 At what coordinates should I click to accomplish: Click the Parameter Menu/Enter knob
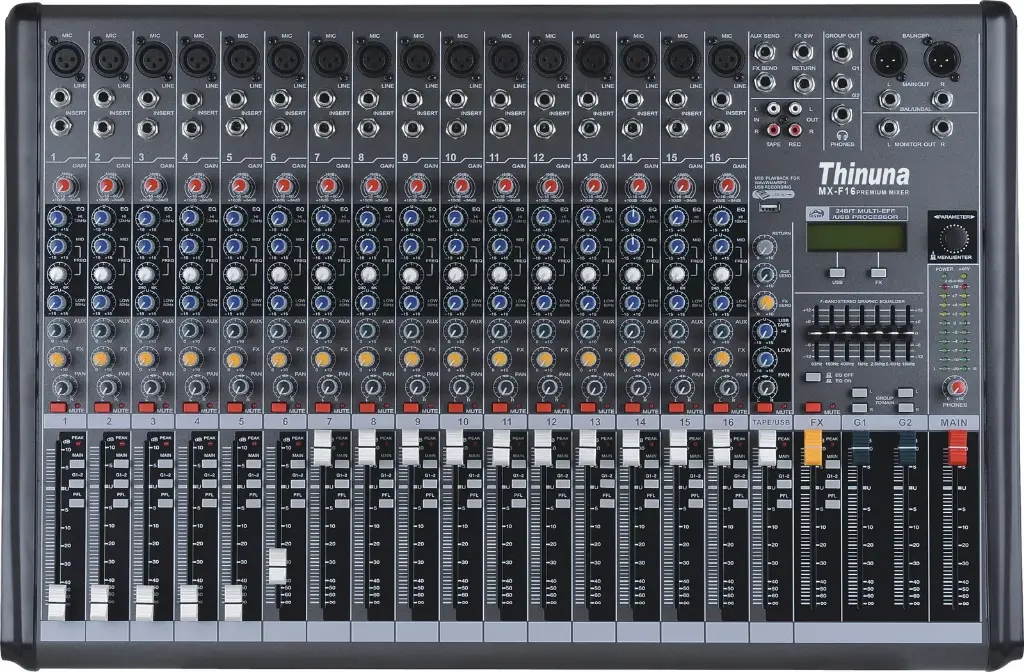coord(953,240)
